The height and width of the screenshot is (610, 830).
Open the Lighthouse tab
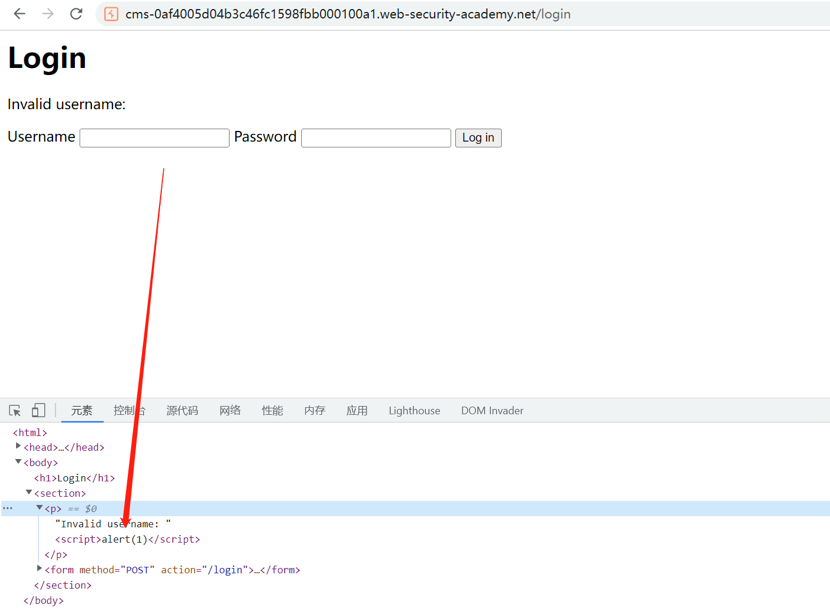[x=414, y=410]
